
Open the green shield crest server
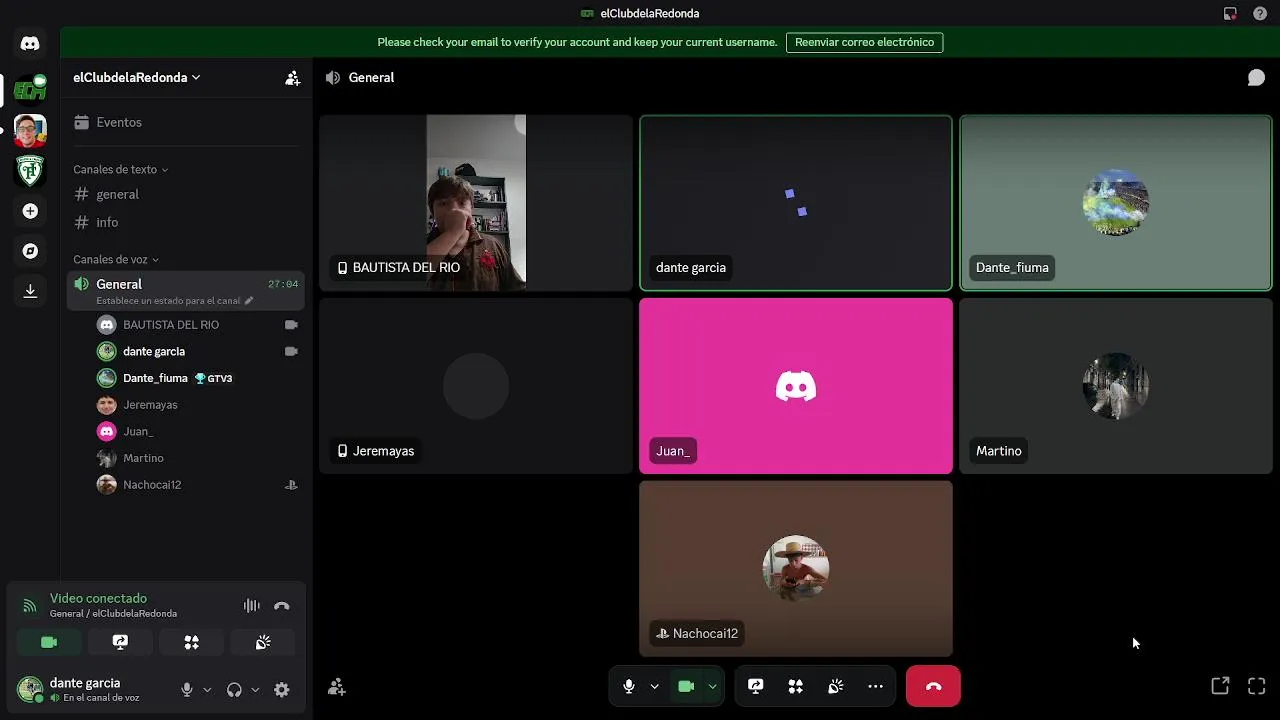(x=30, y=171)
